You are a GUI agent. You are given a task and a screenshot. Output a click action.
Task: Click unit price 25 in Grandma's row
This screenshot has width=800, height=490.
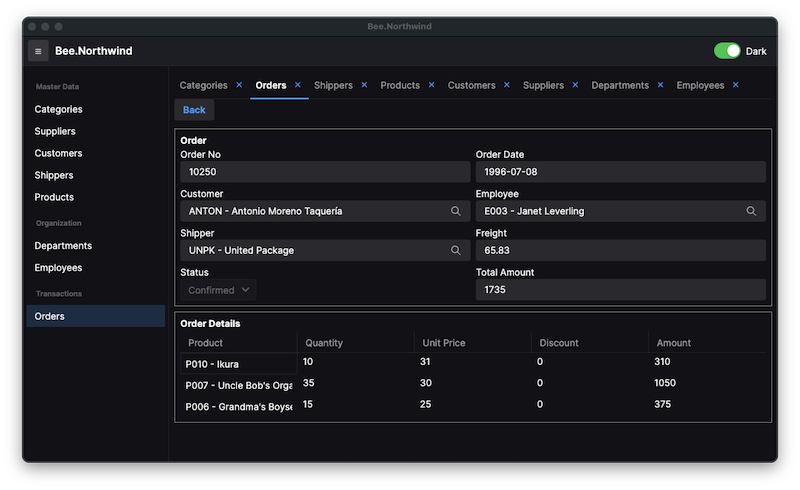point(426,404)
